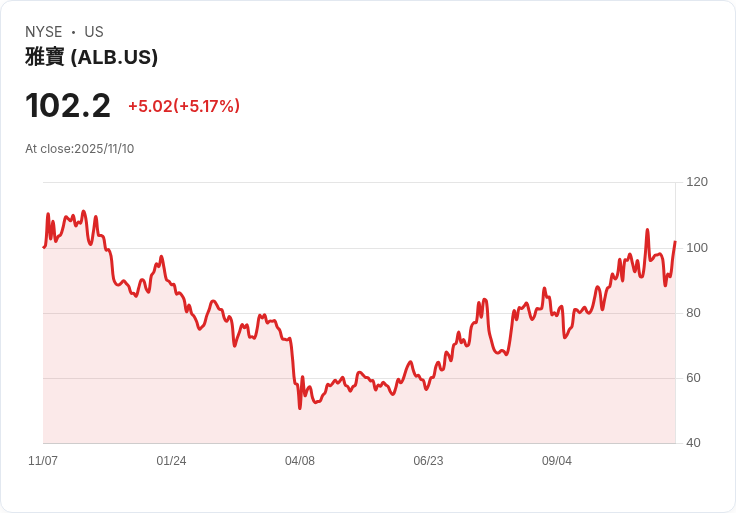This screenshot has height=513, width=736.
Task: Click the starting point of the price line
Action: click(44, 247)
